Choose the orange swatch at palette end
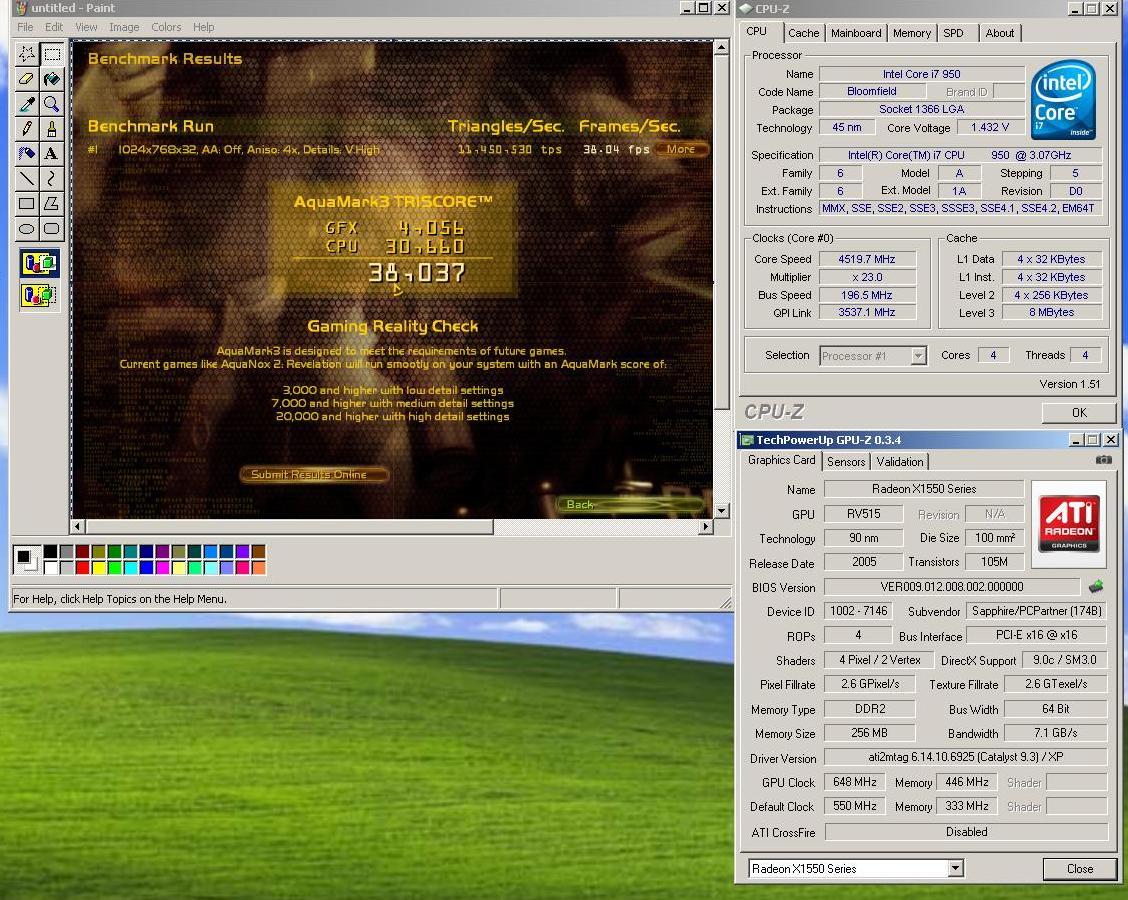Viewport: 1128px width, 900px height. pyautogui.click(x=259, y=568)
